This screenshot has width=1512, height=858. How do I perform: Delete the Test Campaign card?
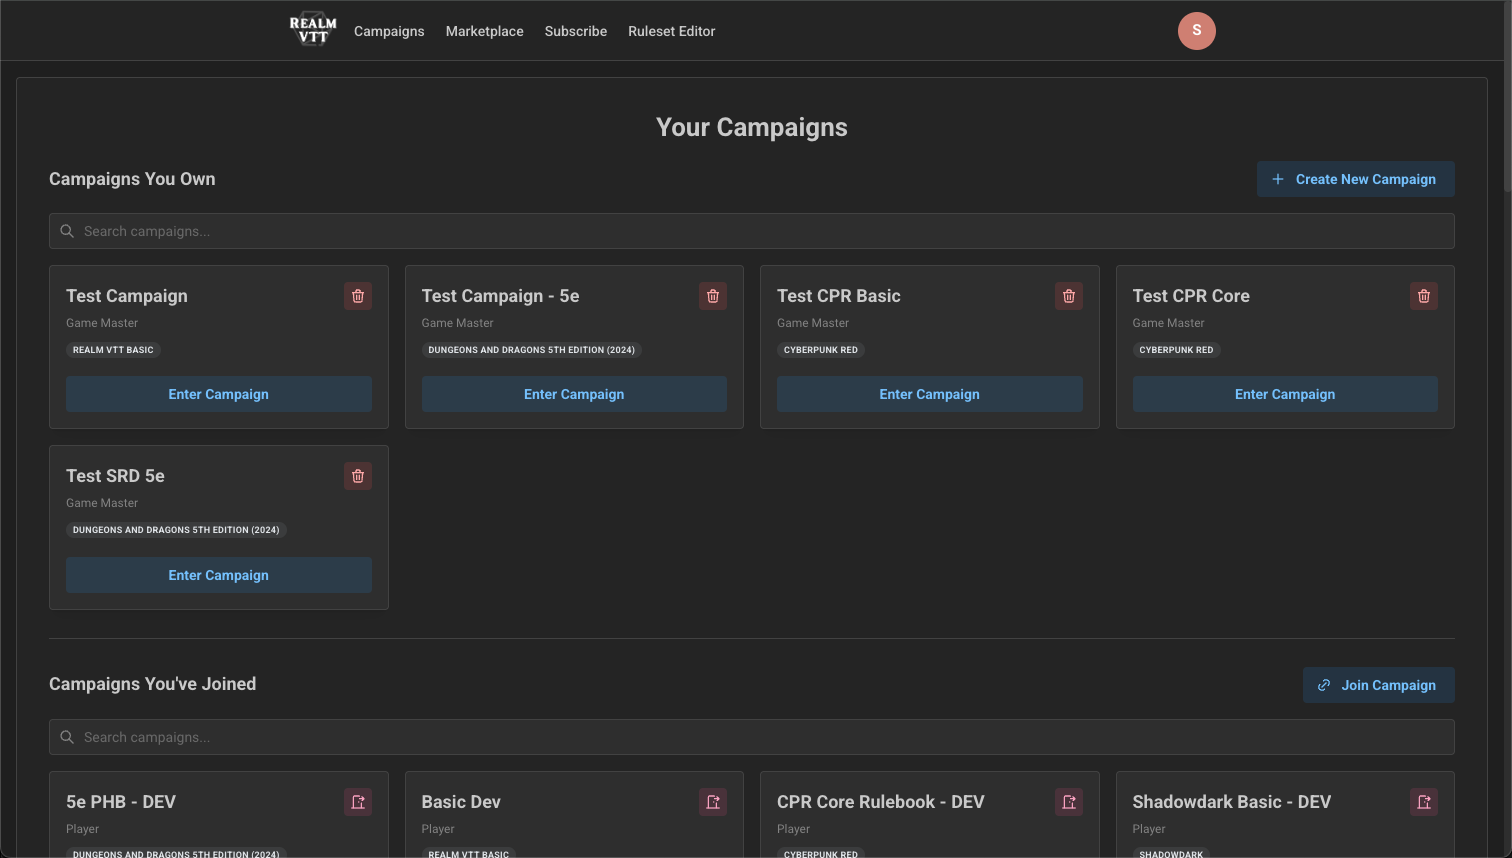point(358,296)
